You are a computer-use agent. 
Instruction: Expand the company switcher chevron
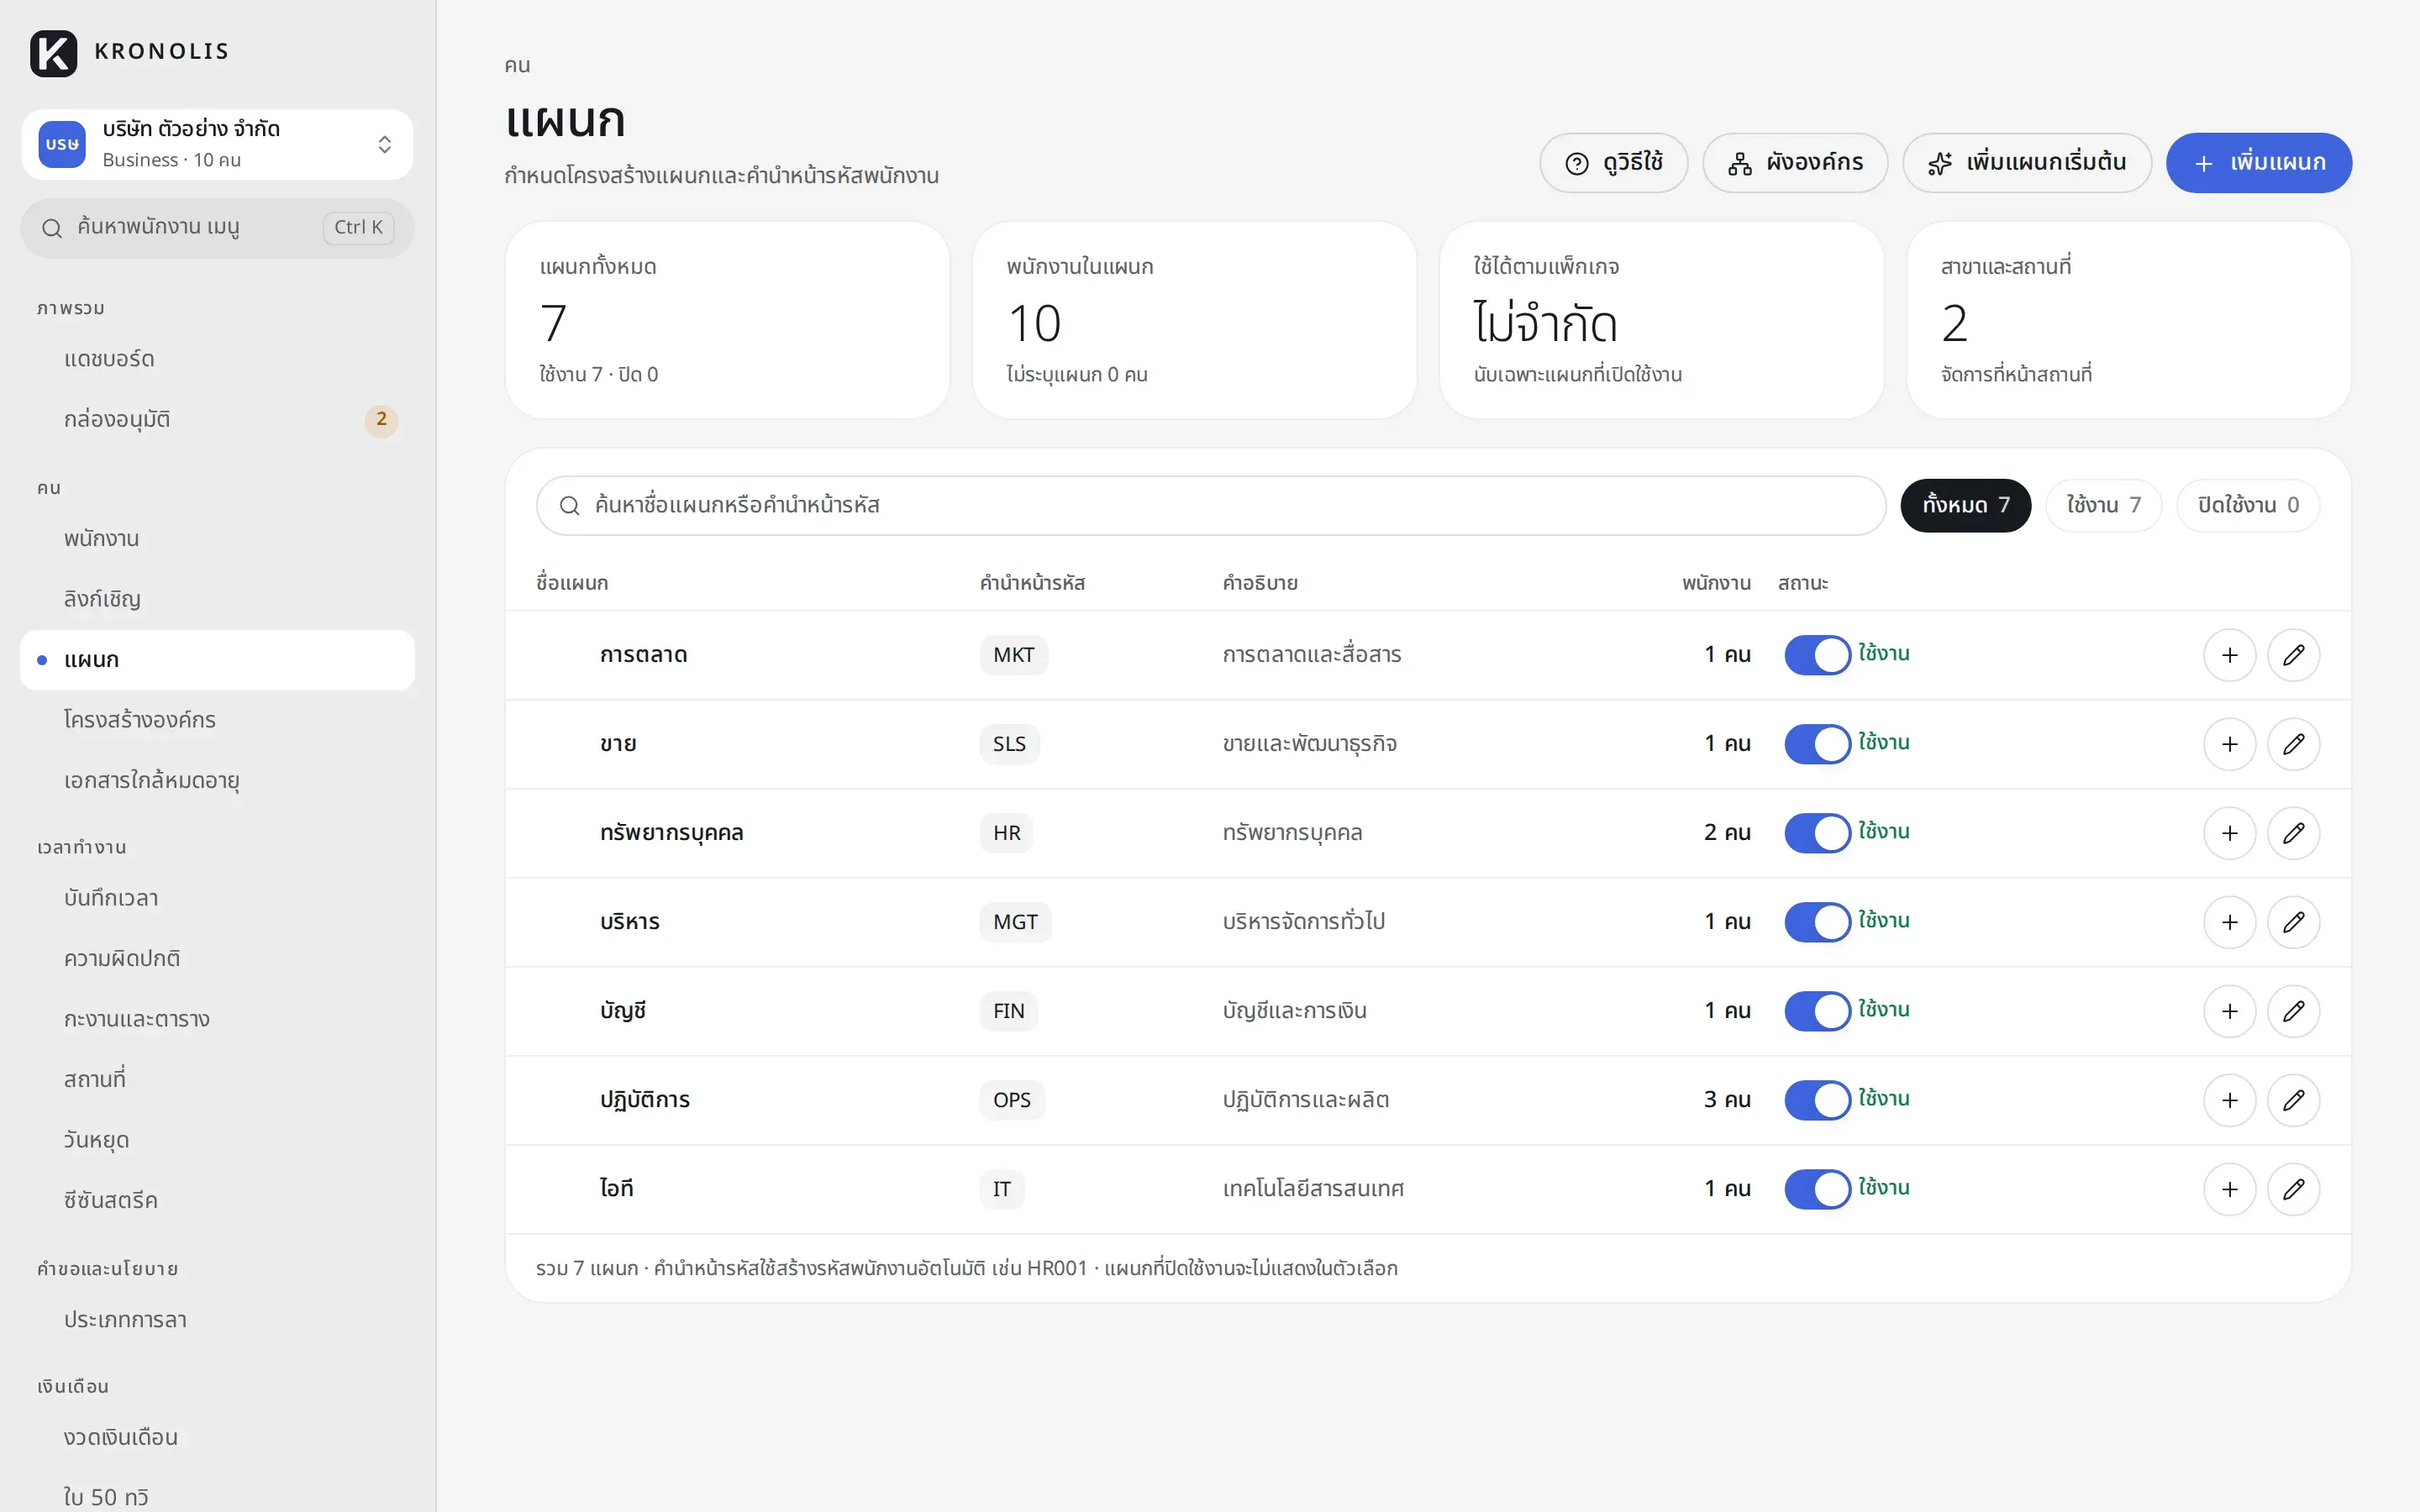[x=384, y=145]
